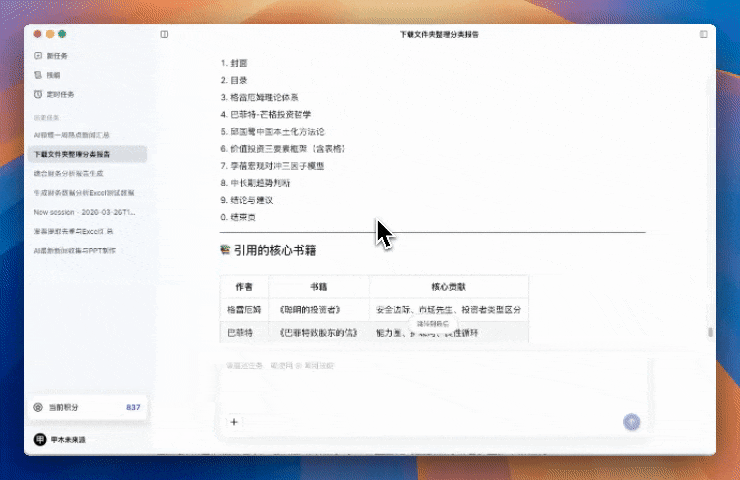
Task: Open the 定时任务 clock icon
Action: (x=38, y=94)
